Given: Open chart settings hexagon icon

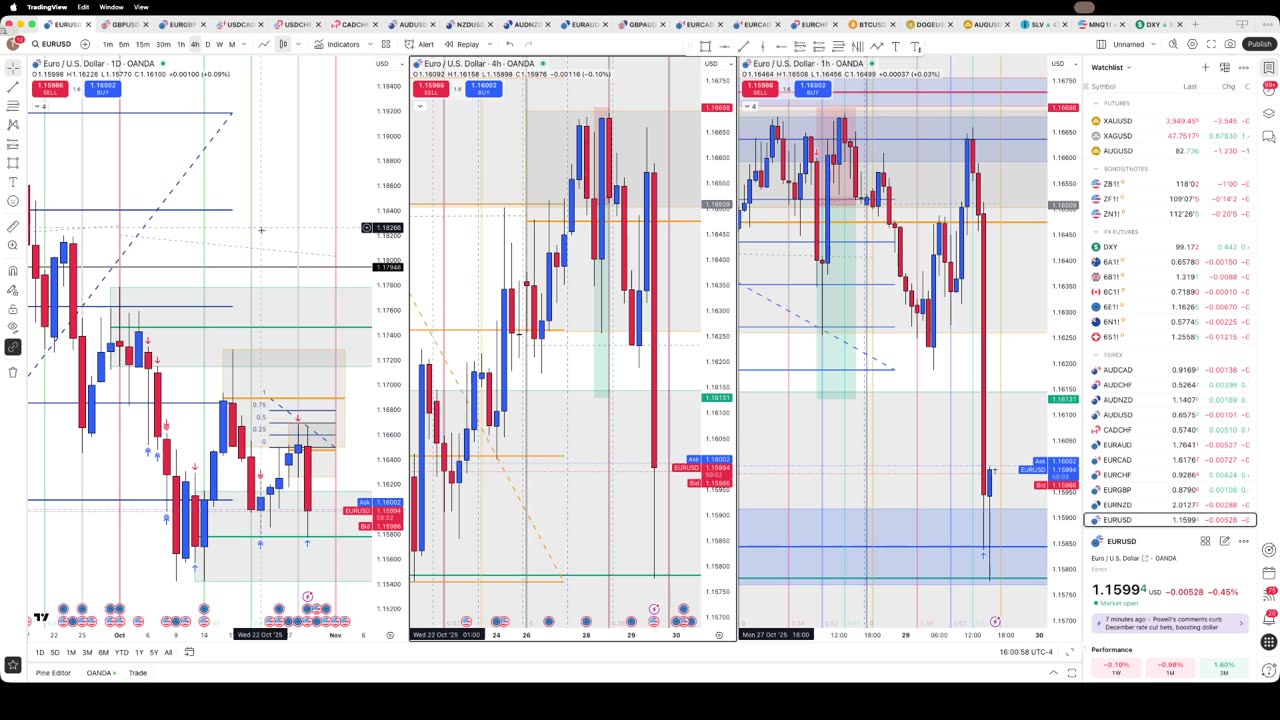Looking at the screenshot, I should 1192,44.
